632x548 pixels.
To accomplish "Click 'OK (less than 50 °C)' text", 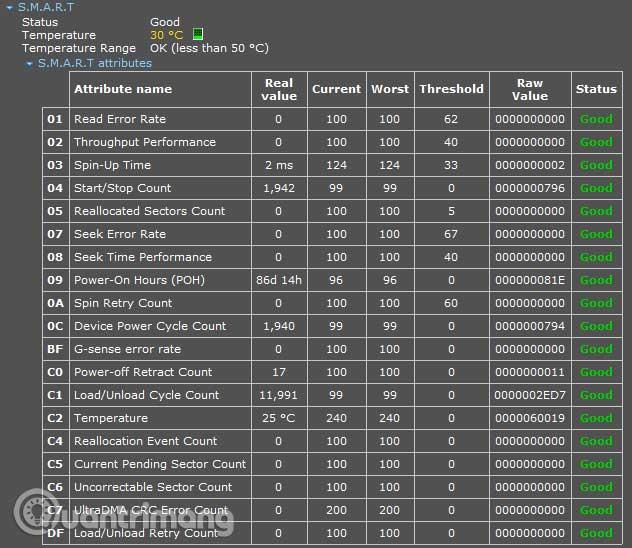I will click(209, 48).
